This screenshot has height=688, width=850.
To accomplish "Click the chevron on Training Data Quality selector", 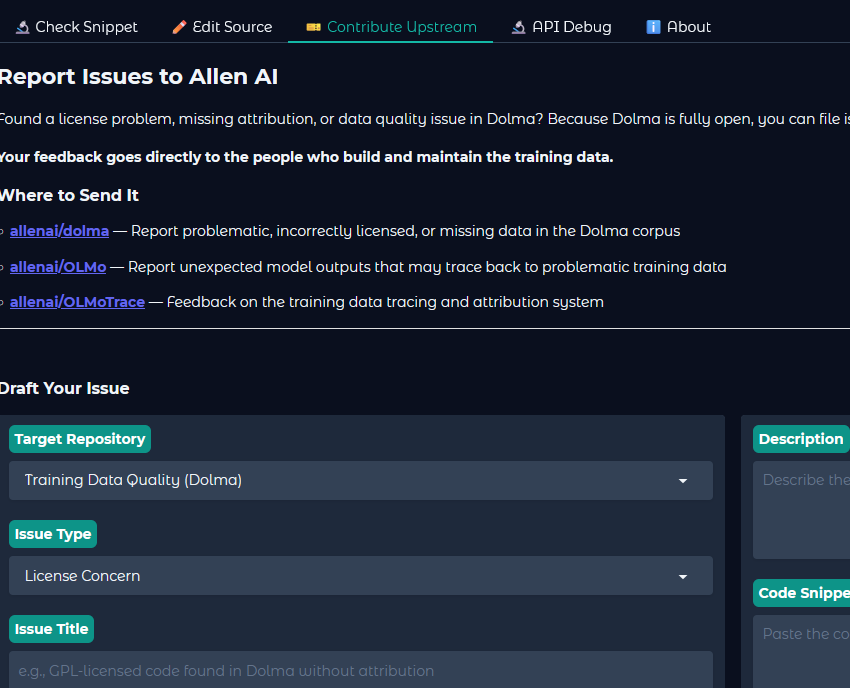I will point(683,480).
